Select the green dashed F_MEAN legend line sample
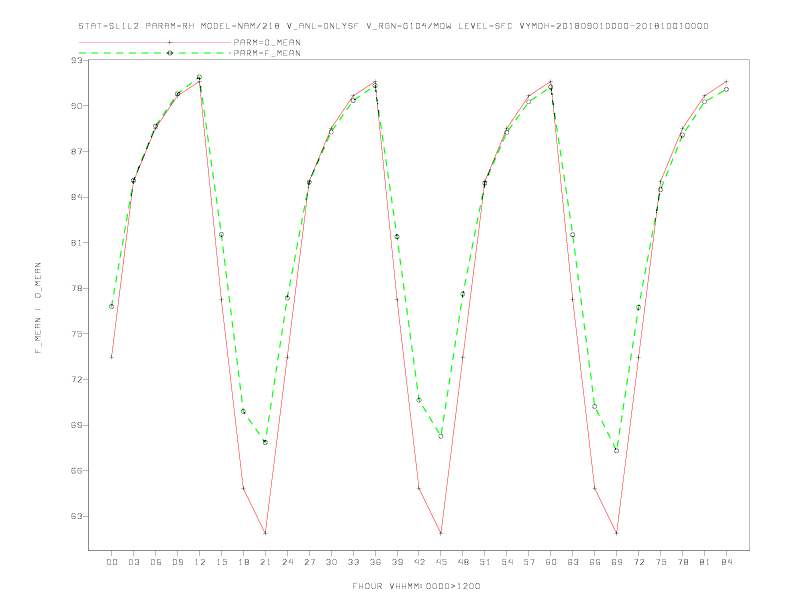 pyautogui.click(x=155, y=53)
